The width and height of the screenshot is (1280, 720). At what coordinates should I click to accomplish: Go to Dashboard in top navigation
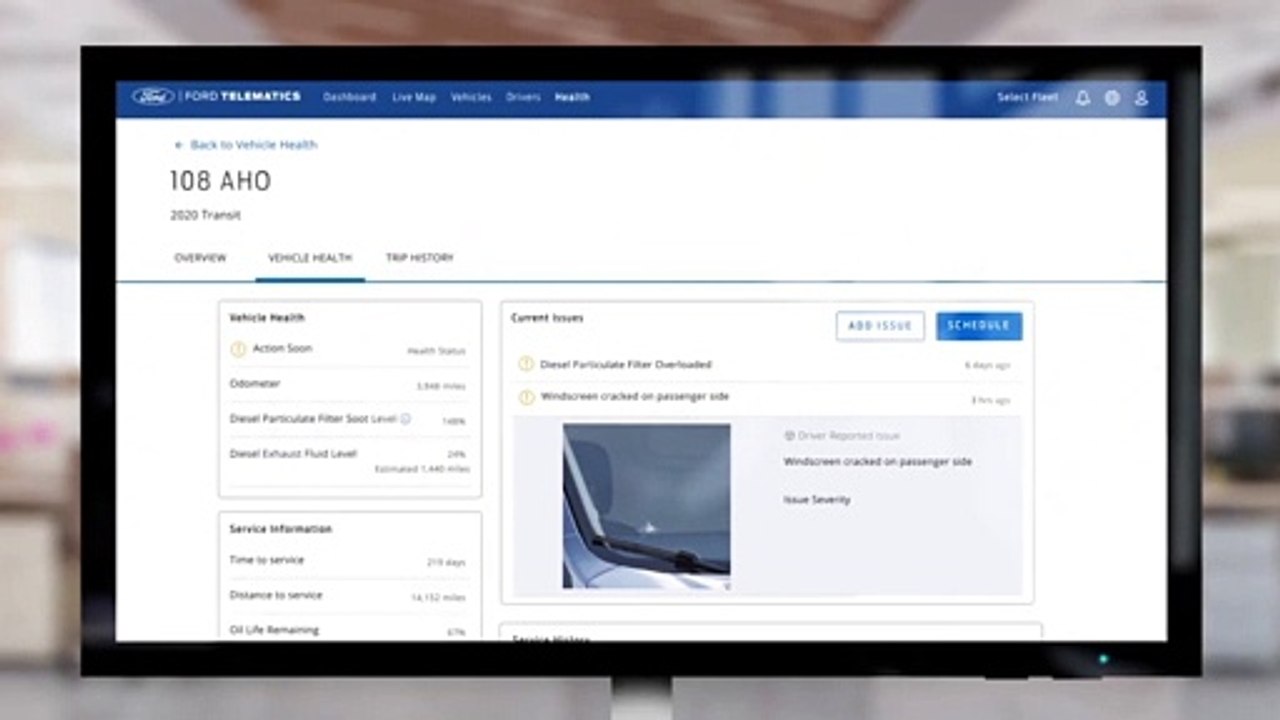coord(349,97)
